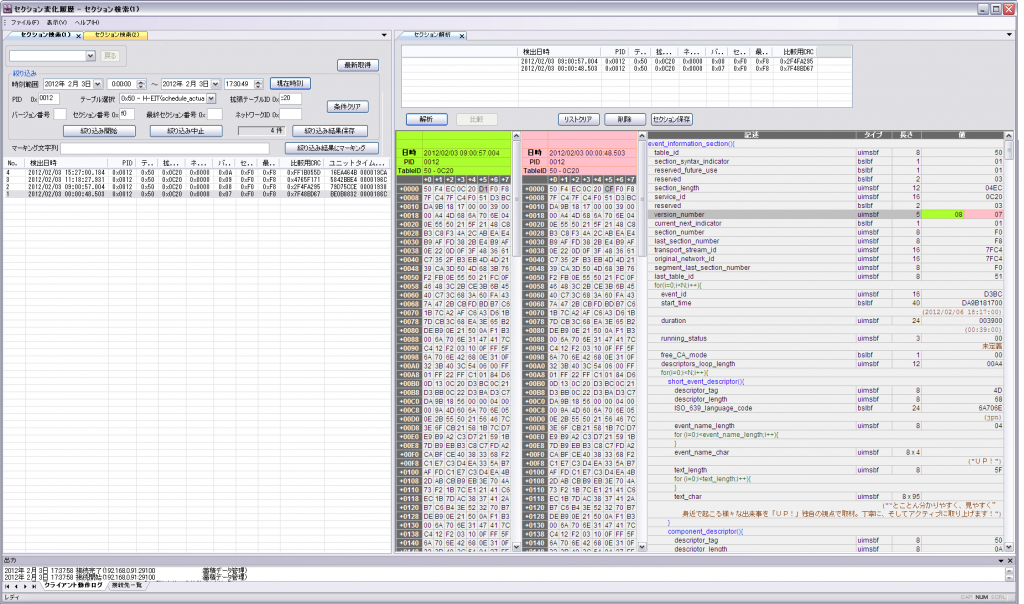This screenshot has height=604, width=1024.
Task: Select the table_id row
Action: [825, 152]
